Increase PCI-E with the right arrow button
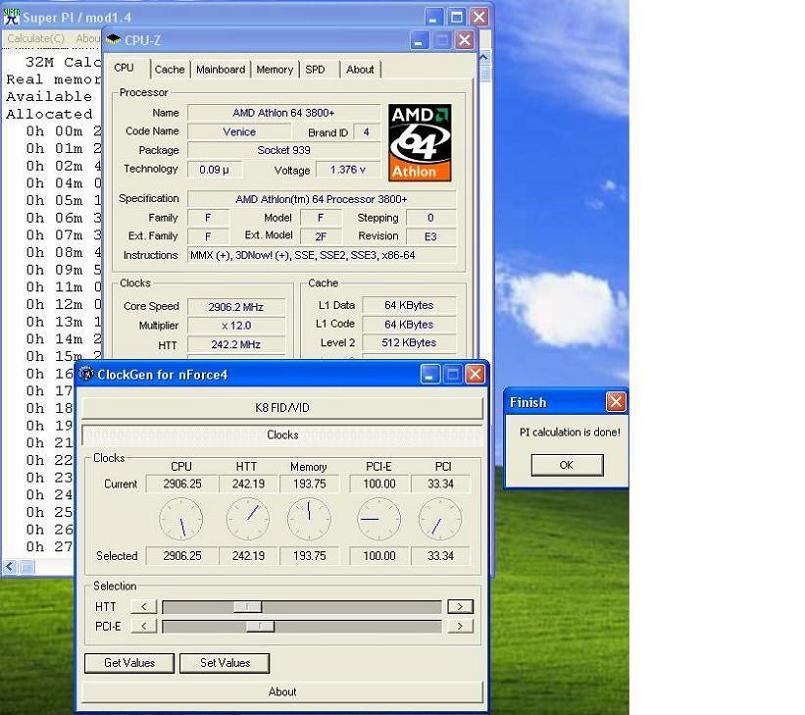The width and height of the screenshot is (805, 715). point(460,626)
